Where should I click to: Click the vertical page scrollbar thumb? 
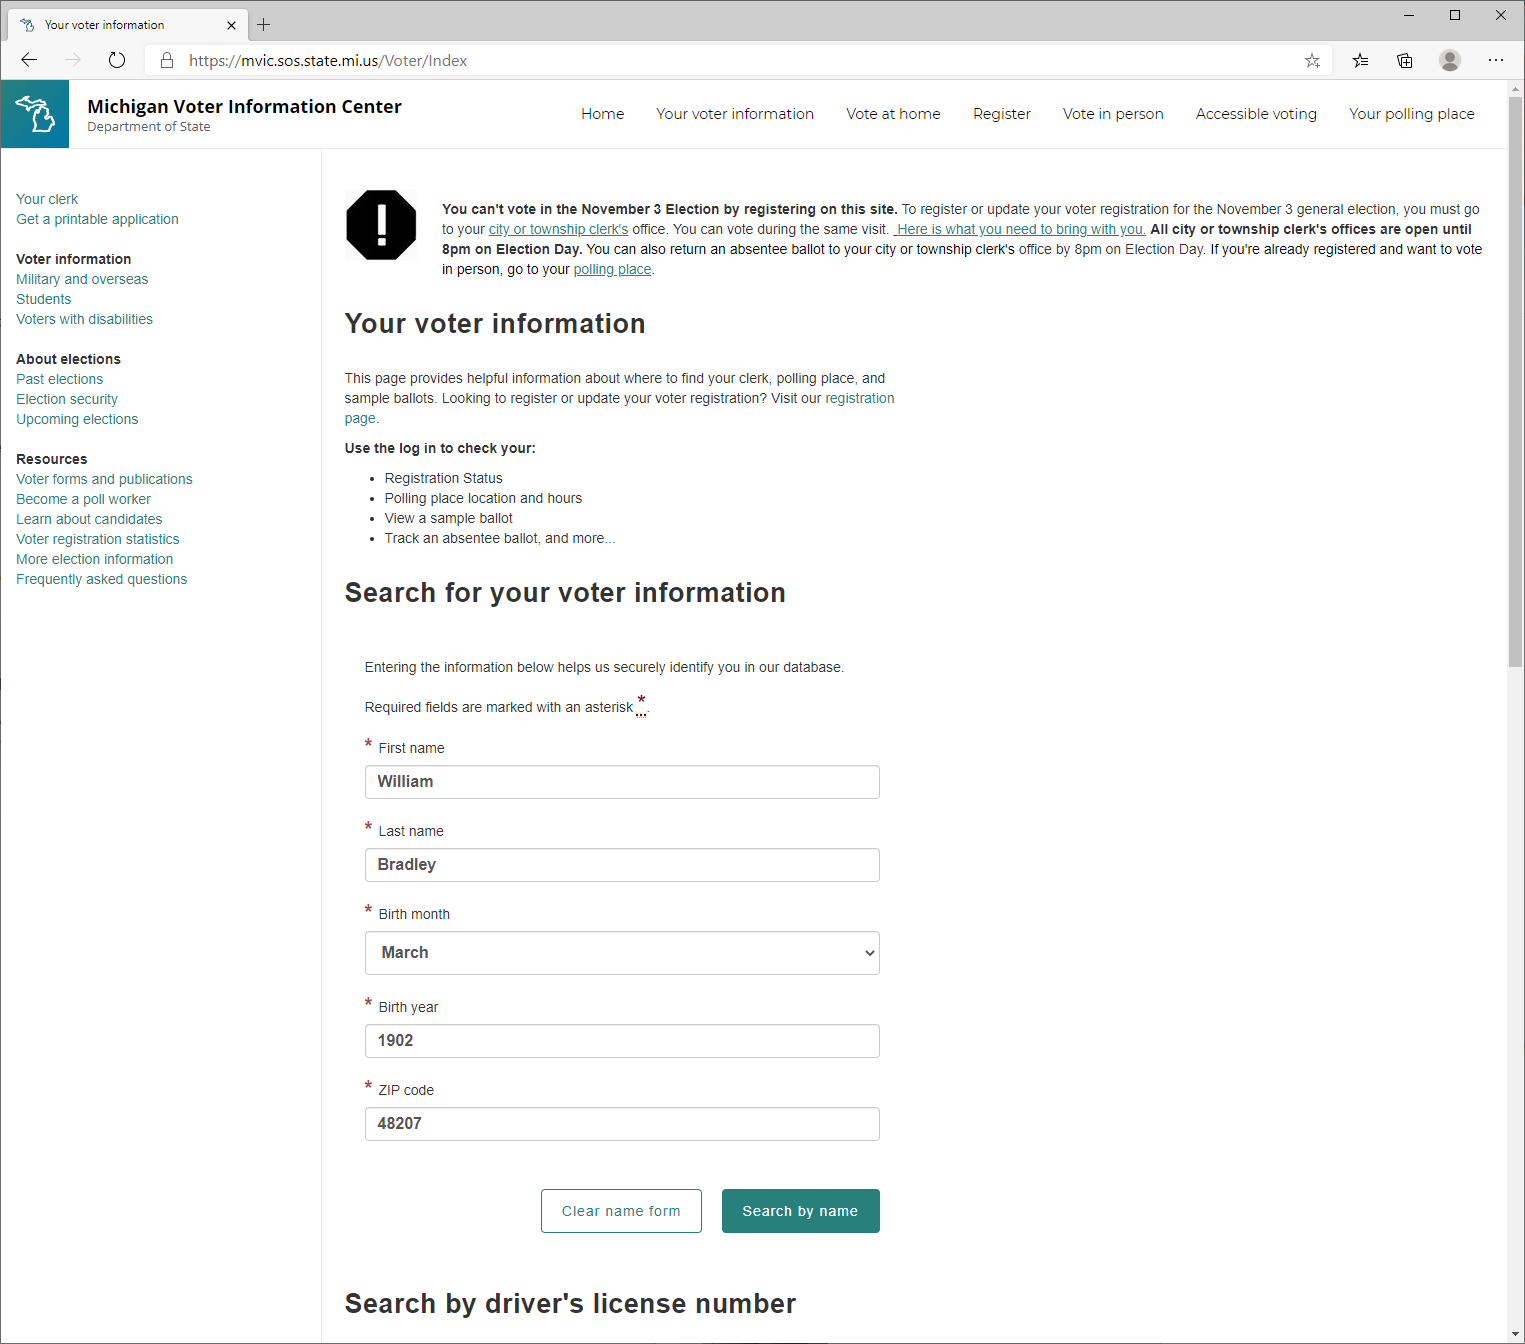click(x=1515, y=380)
